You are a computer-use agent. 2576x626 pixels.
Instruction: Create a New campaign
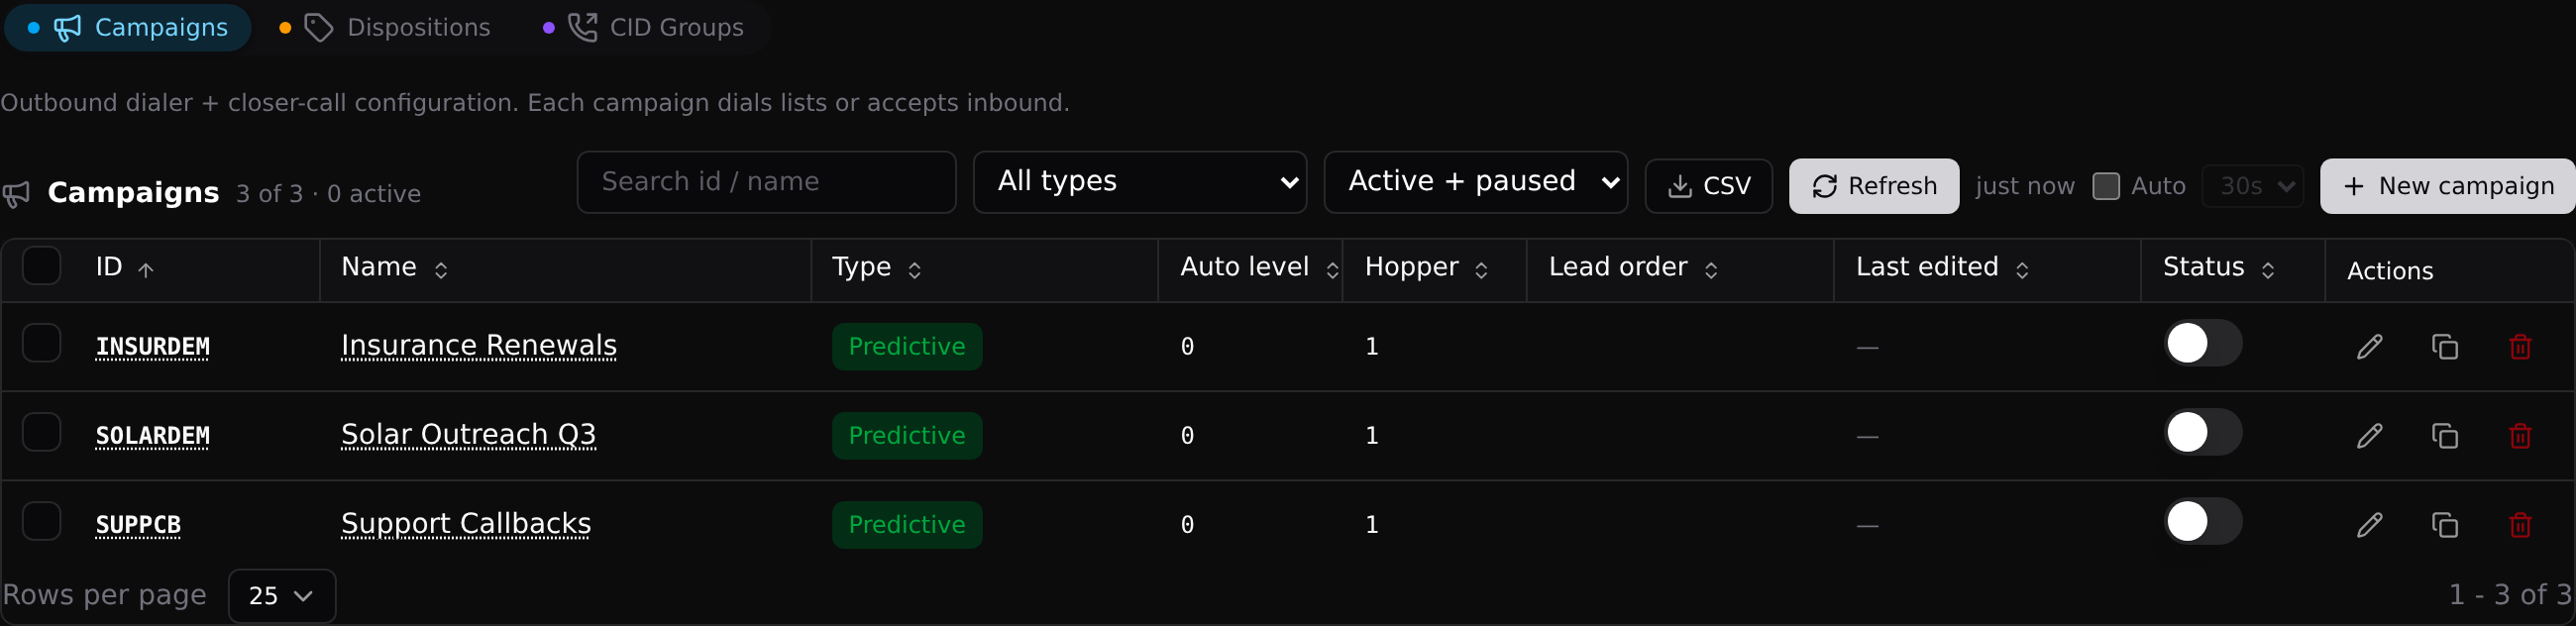pos(2448,186)
